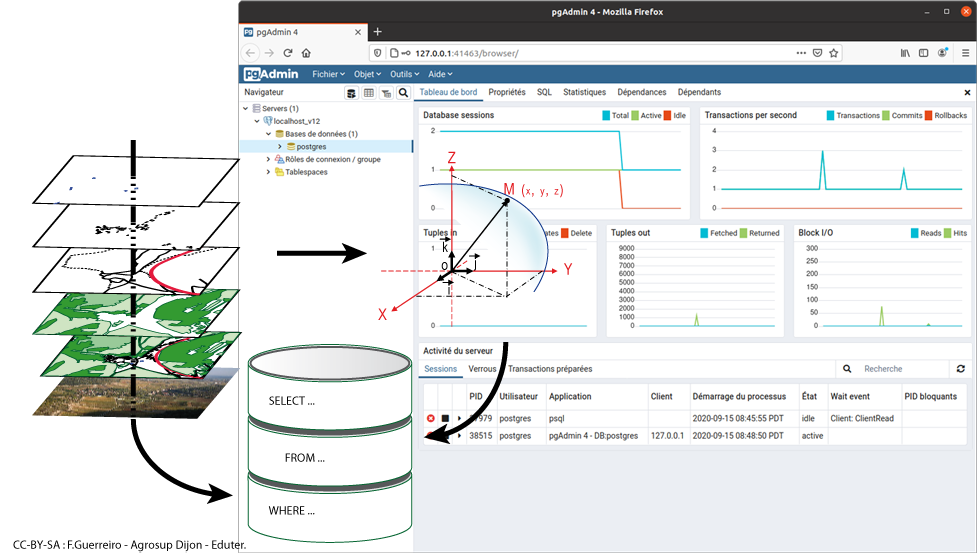
Task: Expand the Tablespaces node
Action: click(268, 172)
